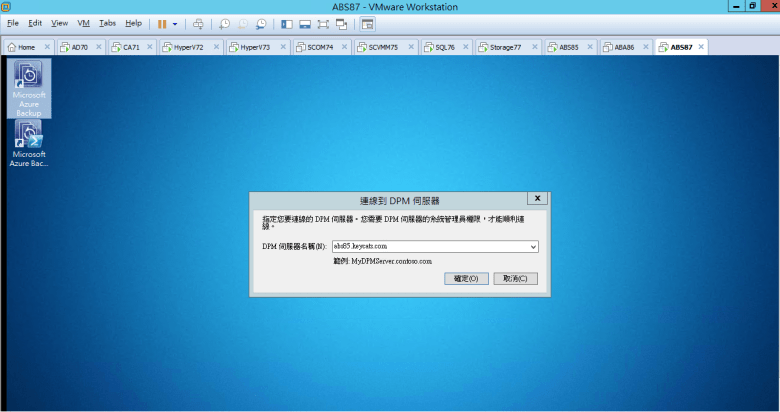Open the VM menu
Image resolution: width=780 pixels, height=412 pixels.
point(84,23)
